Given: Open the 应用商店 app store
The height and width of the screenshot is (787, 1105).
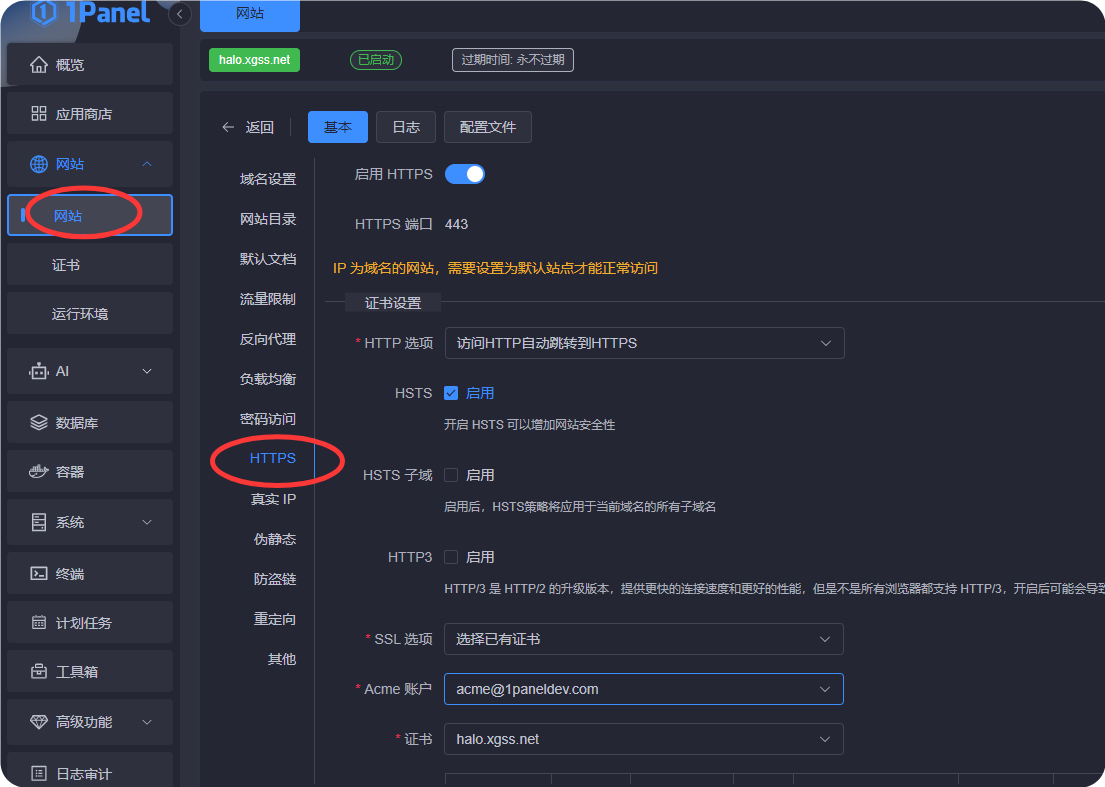Looking at the screenshot, I should tap(89, 113).
